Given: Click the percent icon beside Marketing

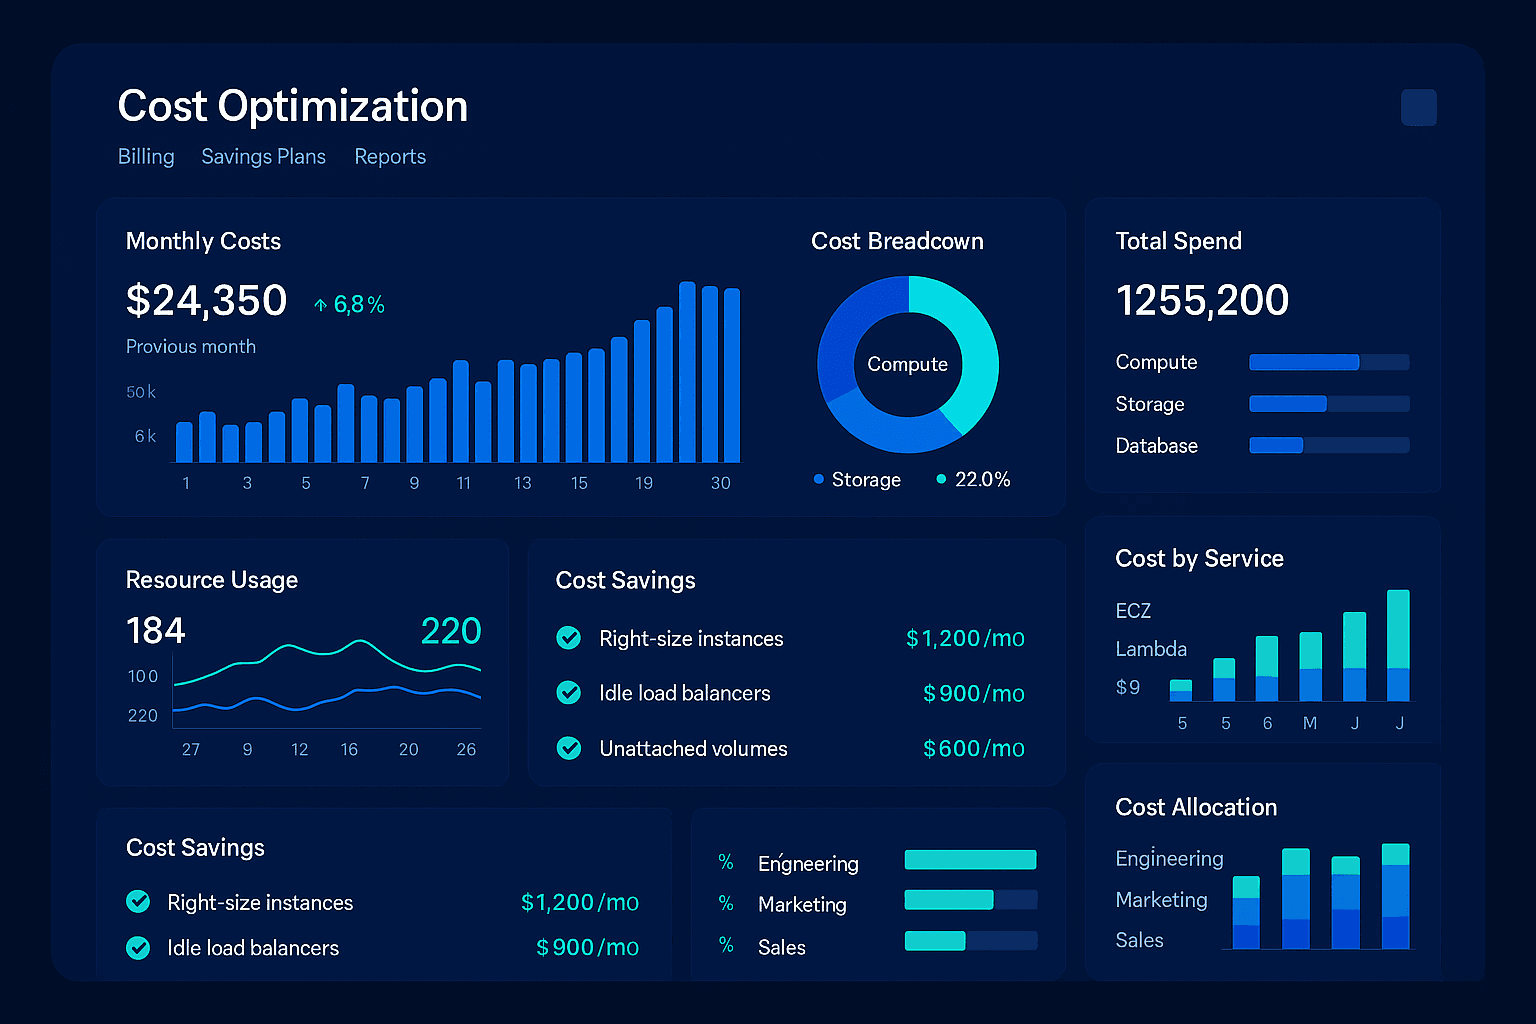Looking at the screenshot, I should click(x=726, y=904).
